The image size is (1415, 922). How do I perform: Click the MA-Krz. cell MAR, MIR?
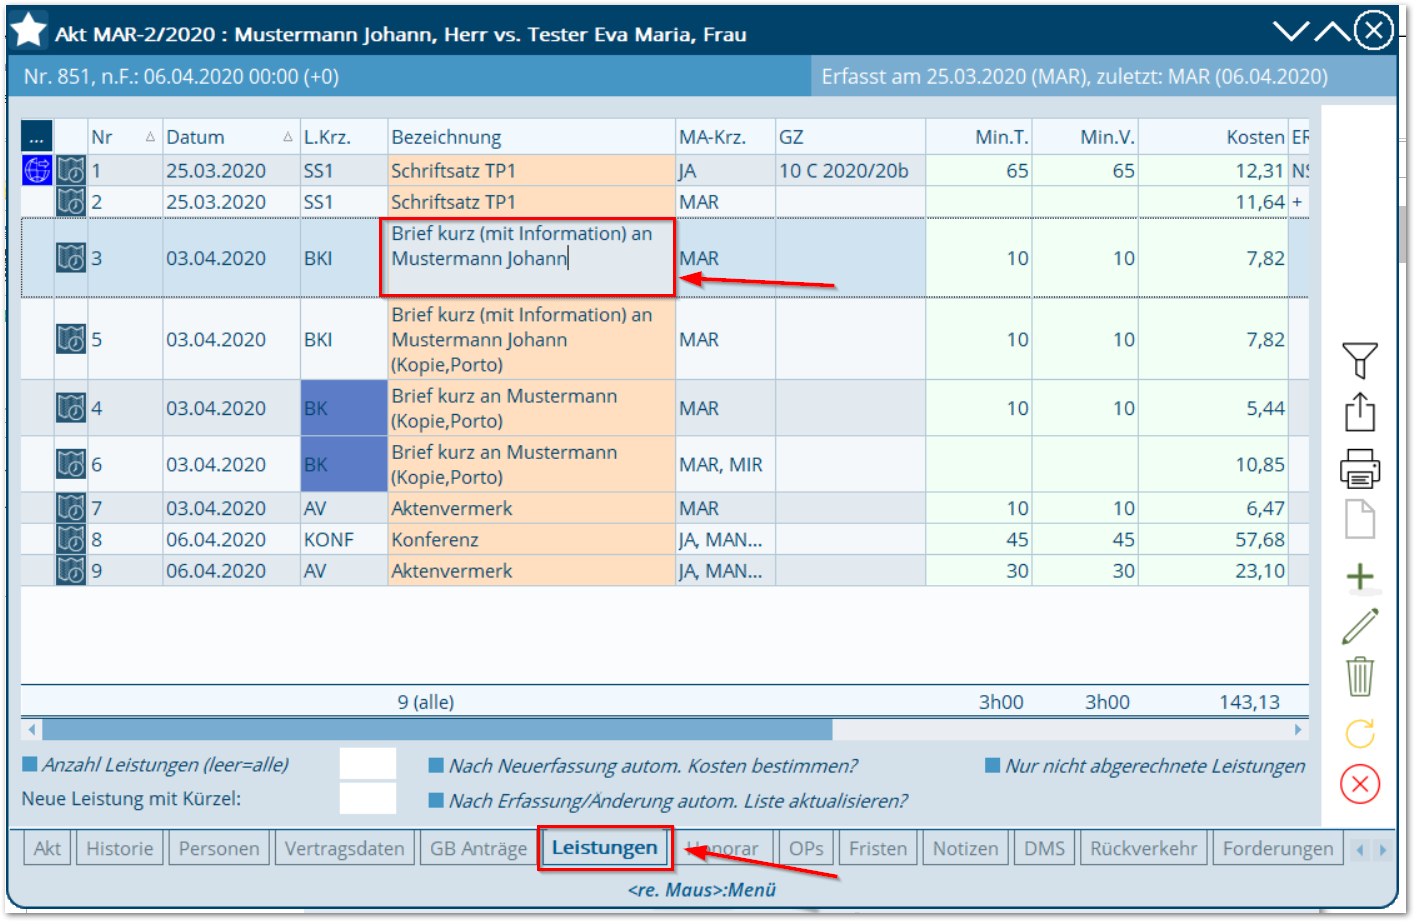pos(725,464)
